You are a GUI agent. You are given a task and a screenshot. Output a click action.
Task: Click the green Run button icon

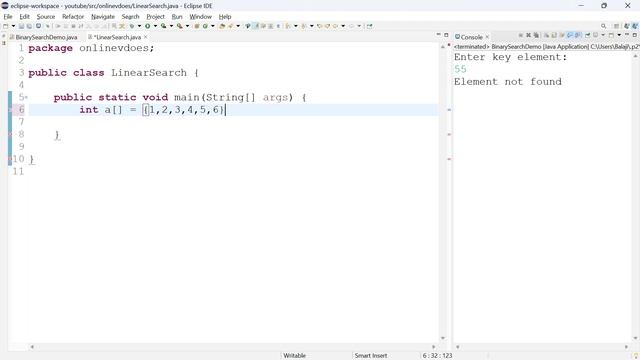pyautogui.click(x=148, y=26)
